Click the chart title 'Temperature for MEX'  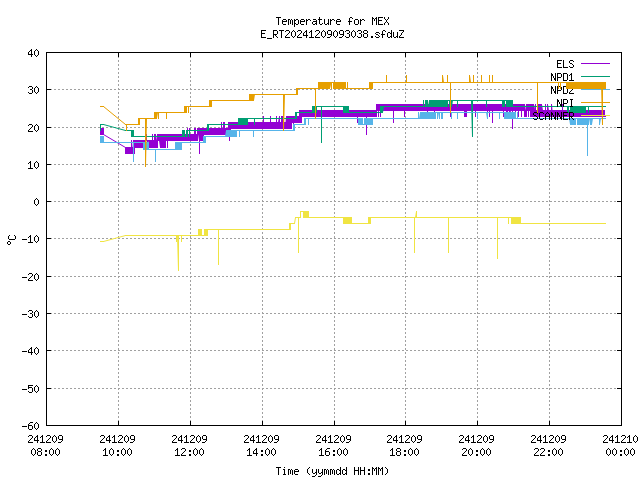point(332,21)
